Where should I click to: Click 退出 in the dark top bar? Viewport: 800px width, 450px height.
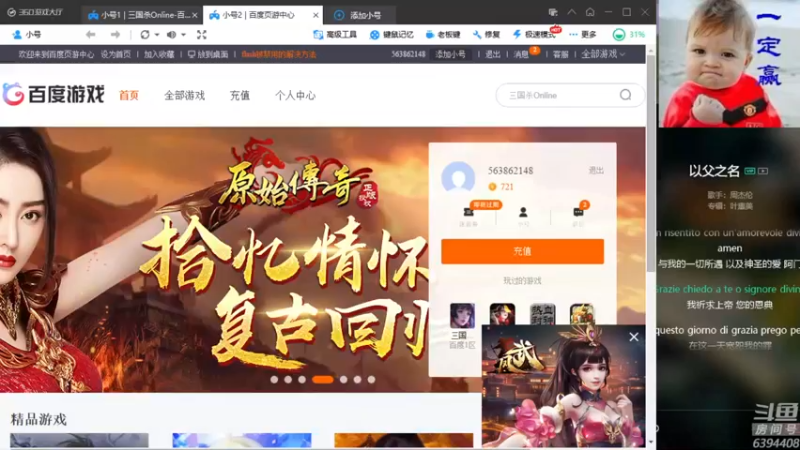click(x=492, y=54)
